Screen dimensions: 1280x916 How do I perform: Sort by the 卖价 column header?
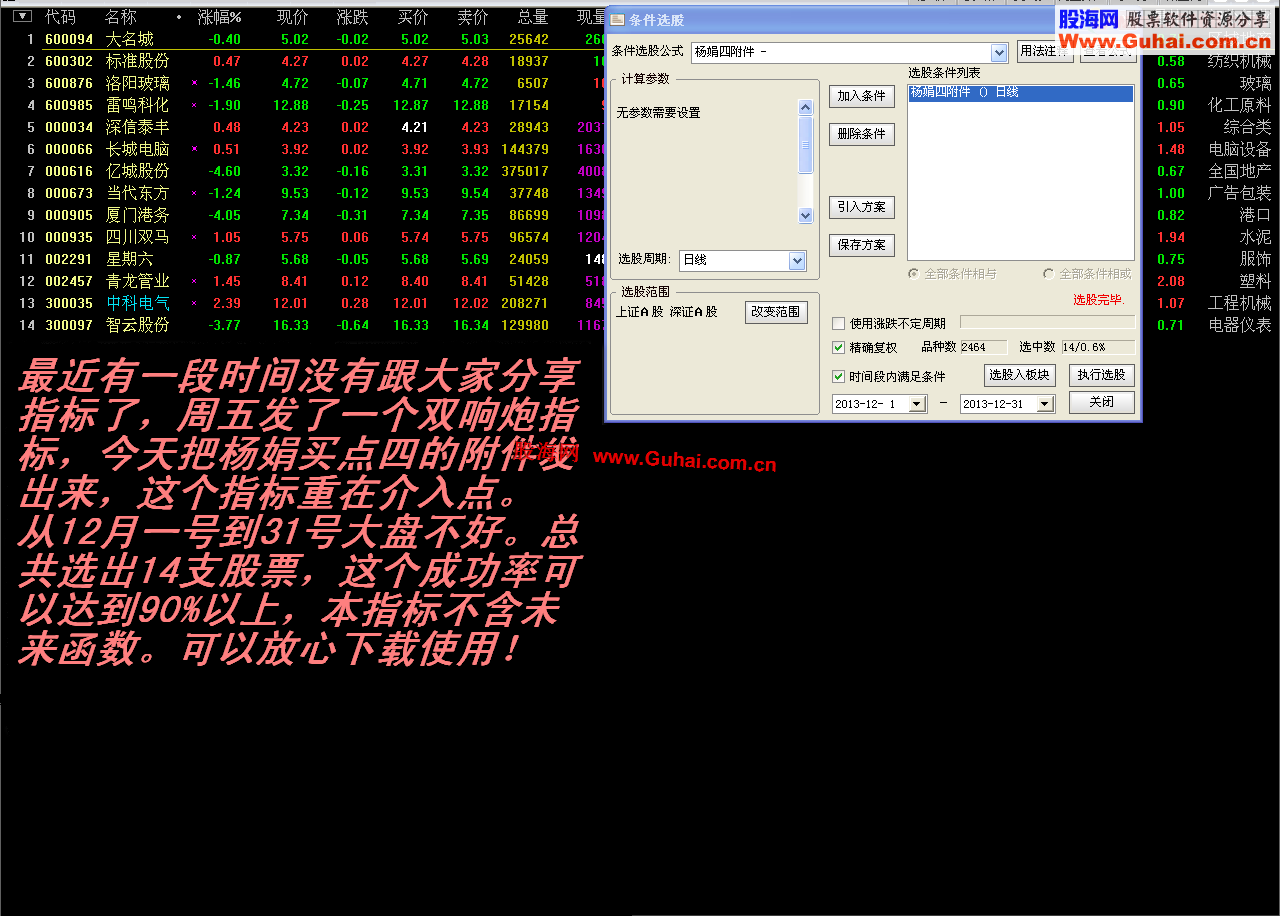click(x=473, y=17)
